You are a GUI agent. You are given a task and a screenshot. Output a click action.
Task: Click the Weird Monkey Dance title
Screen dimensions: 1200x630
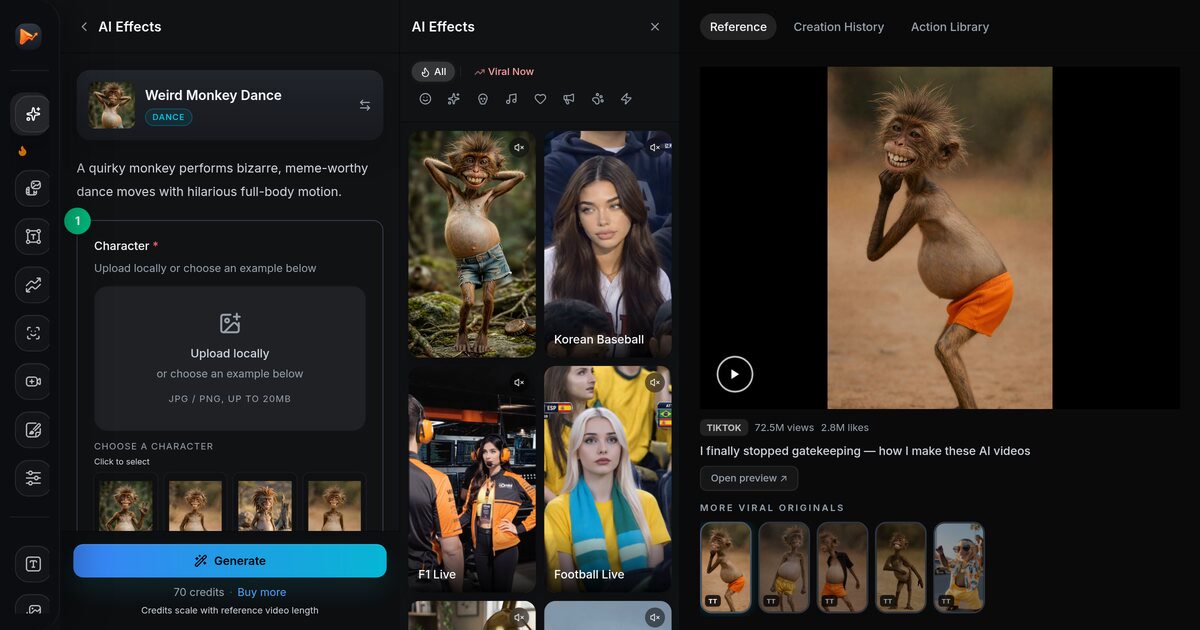[213, 95]
